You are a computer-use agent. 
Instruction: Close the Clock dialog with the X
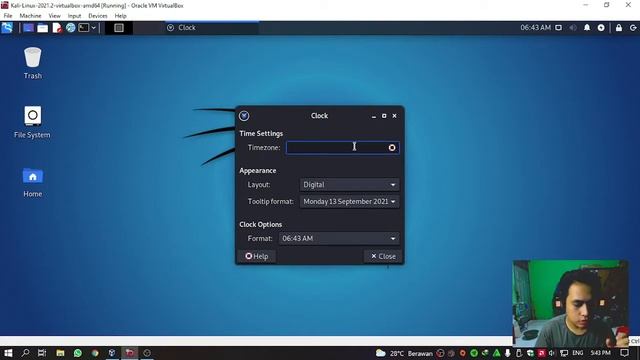(x=395, y=116)
